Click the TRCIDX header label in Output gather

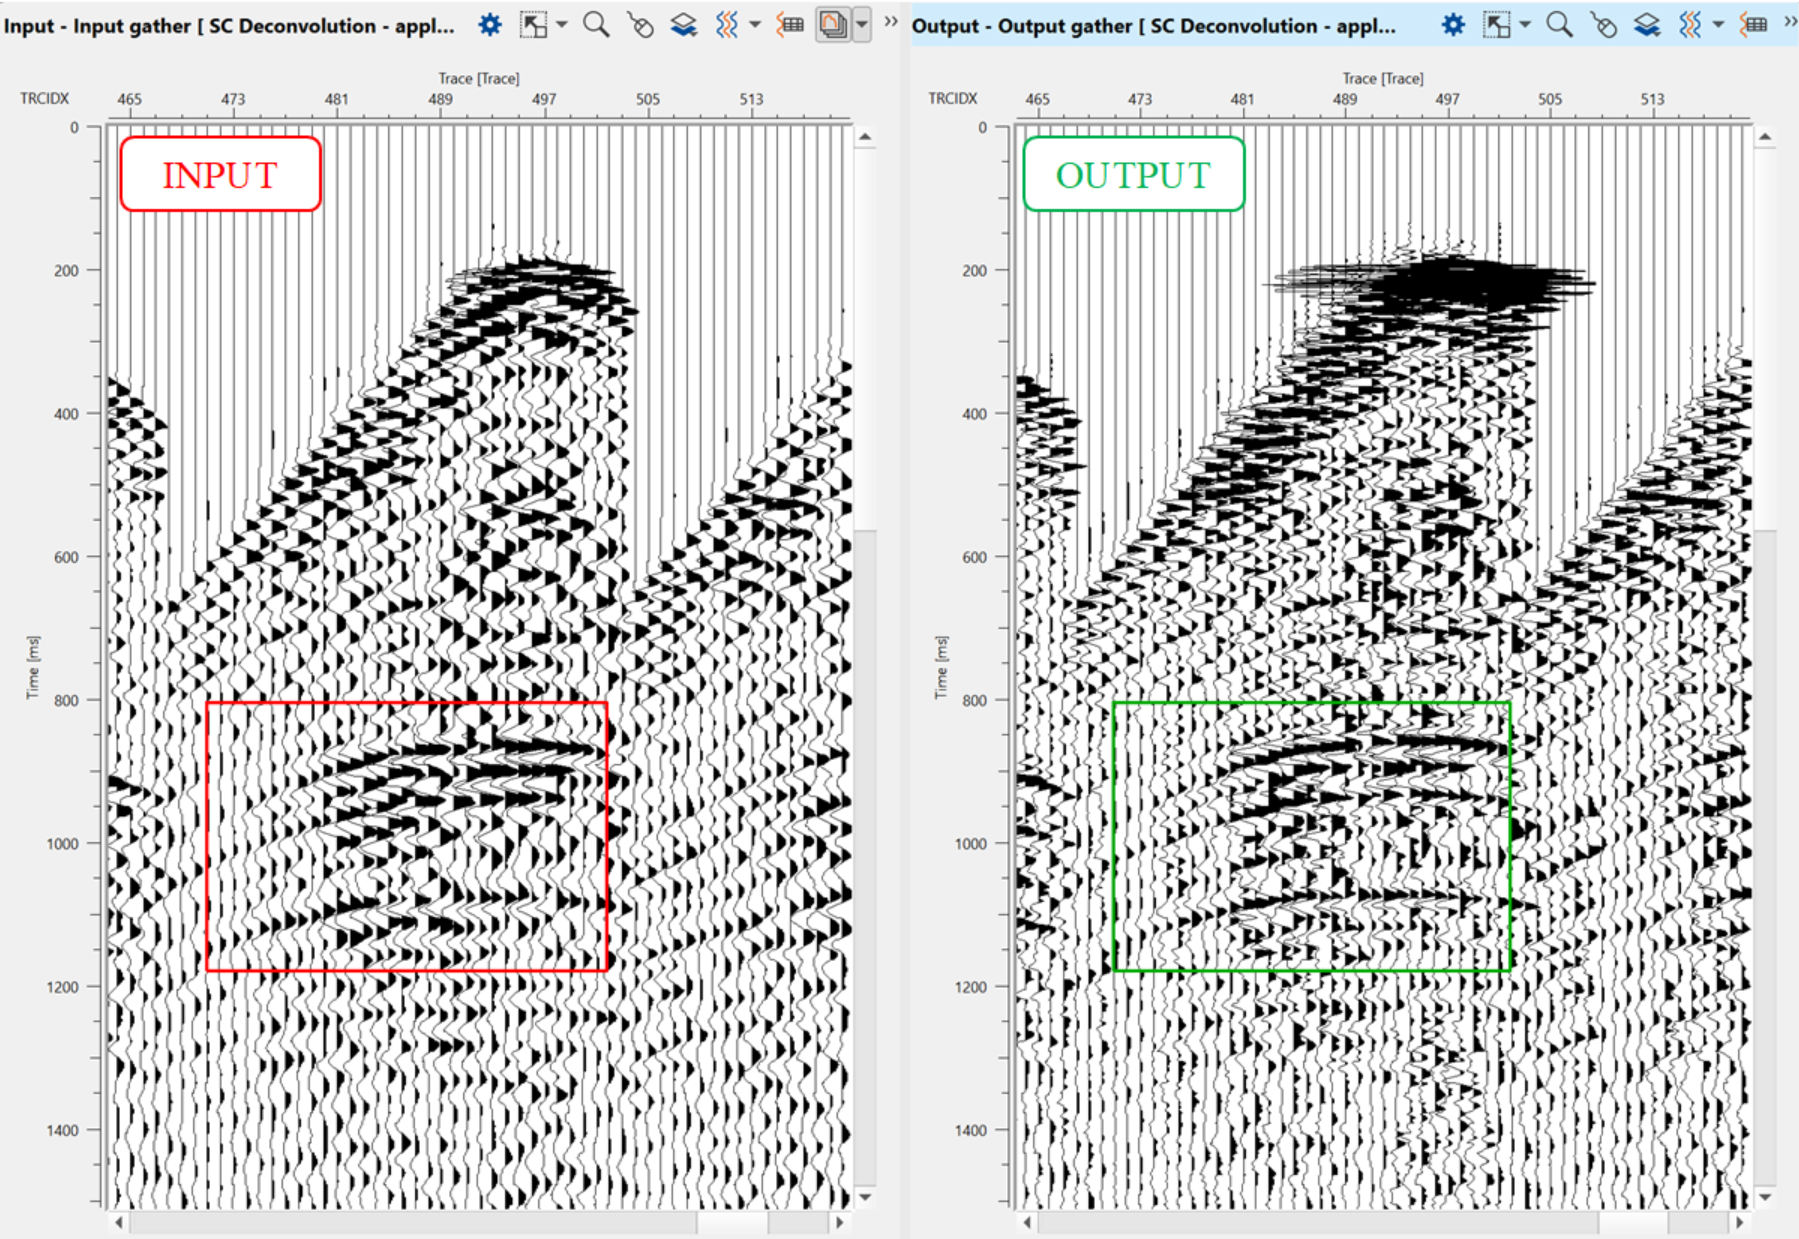coord(953,99)
